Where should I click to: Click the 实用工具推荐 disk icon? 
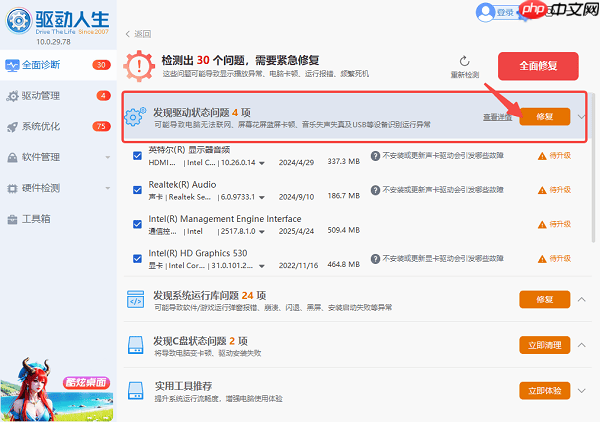tap(135, 391)
